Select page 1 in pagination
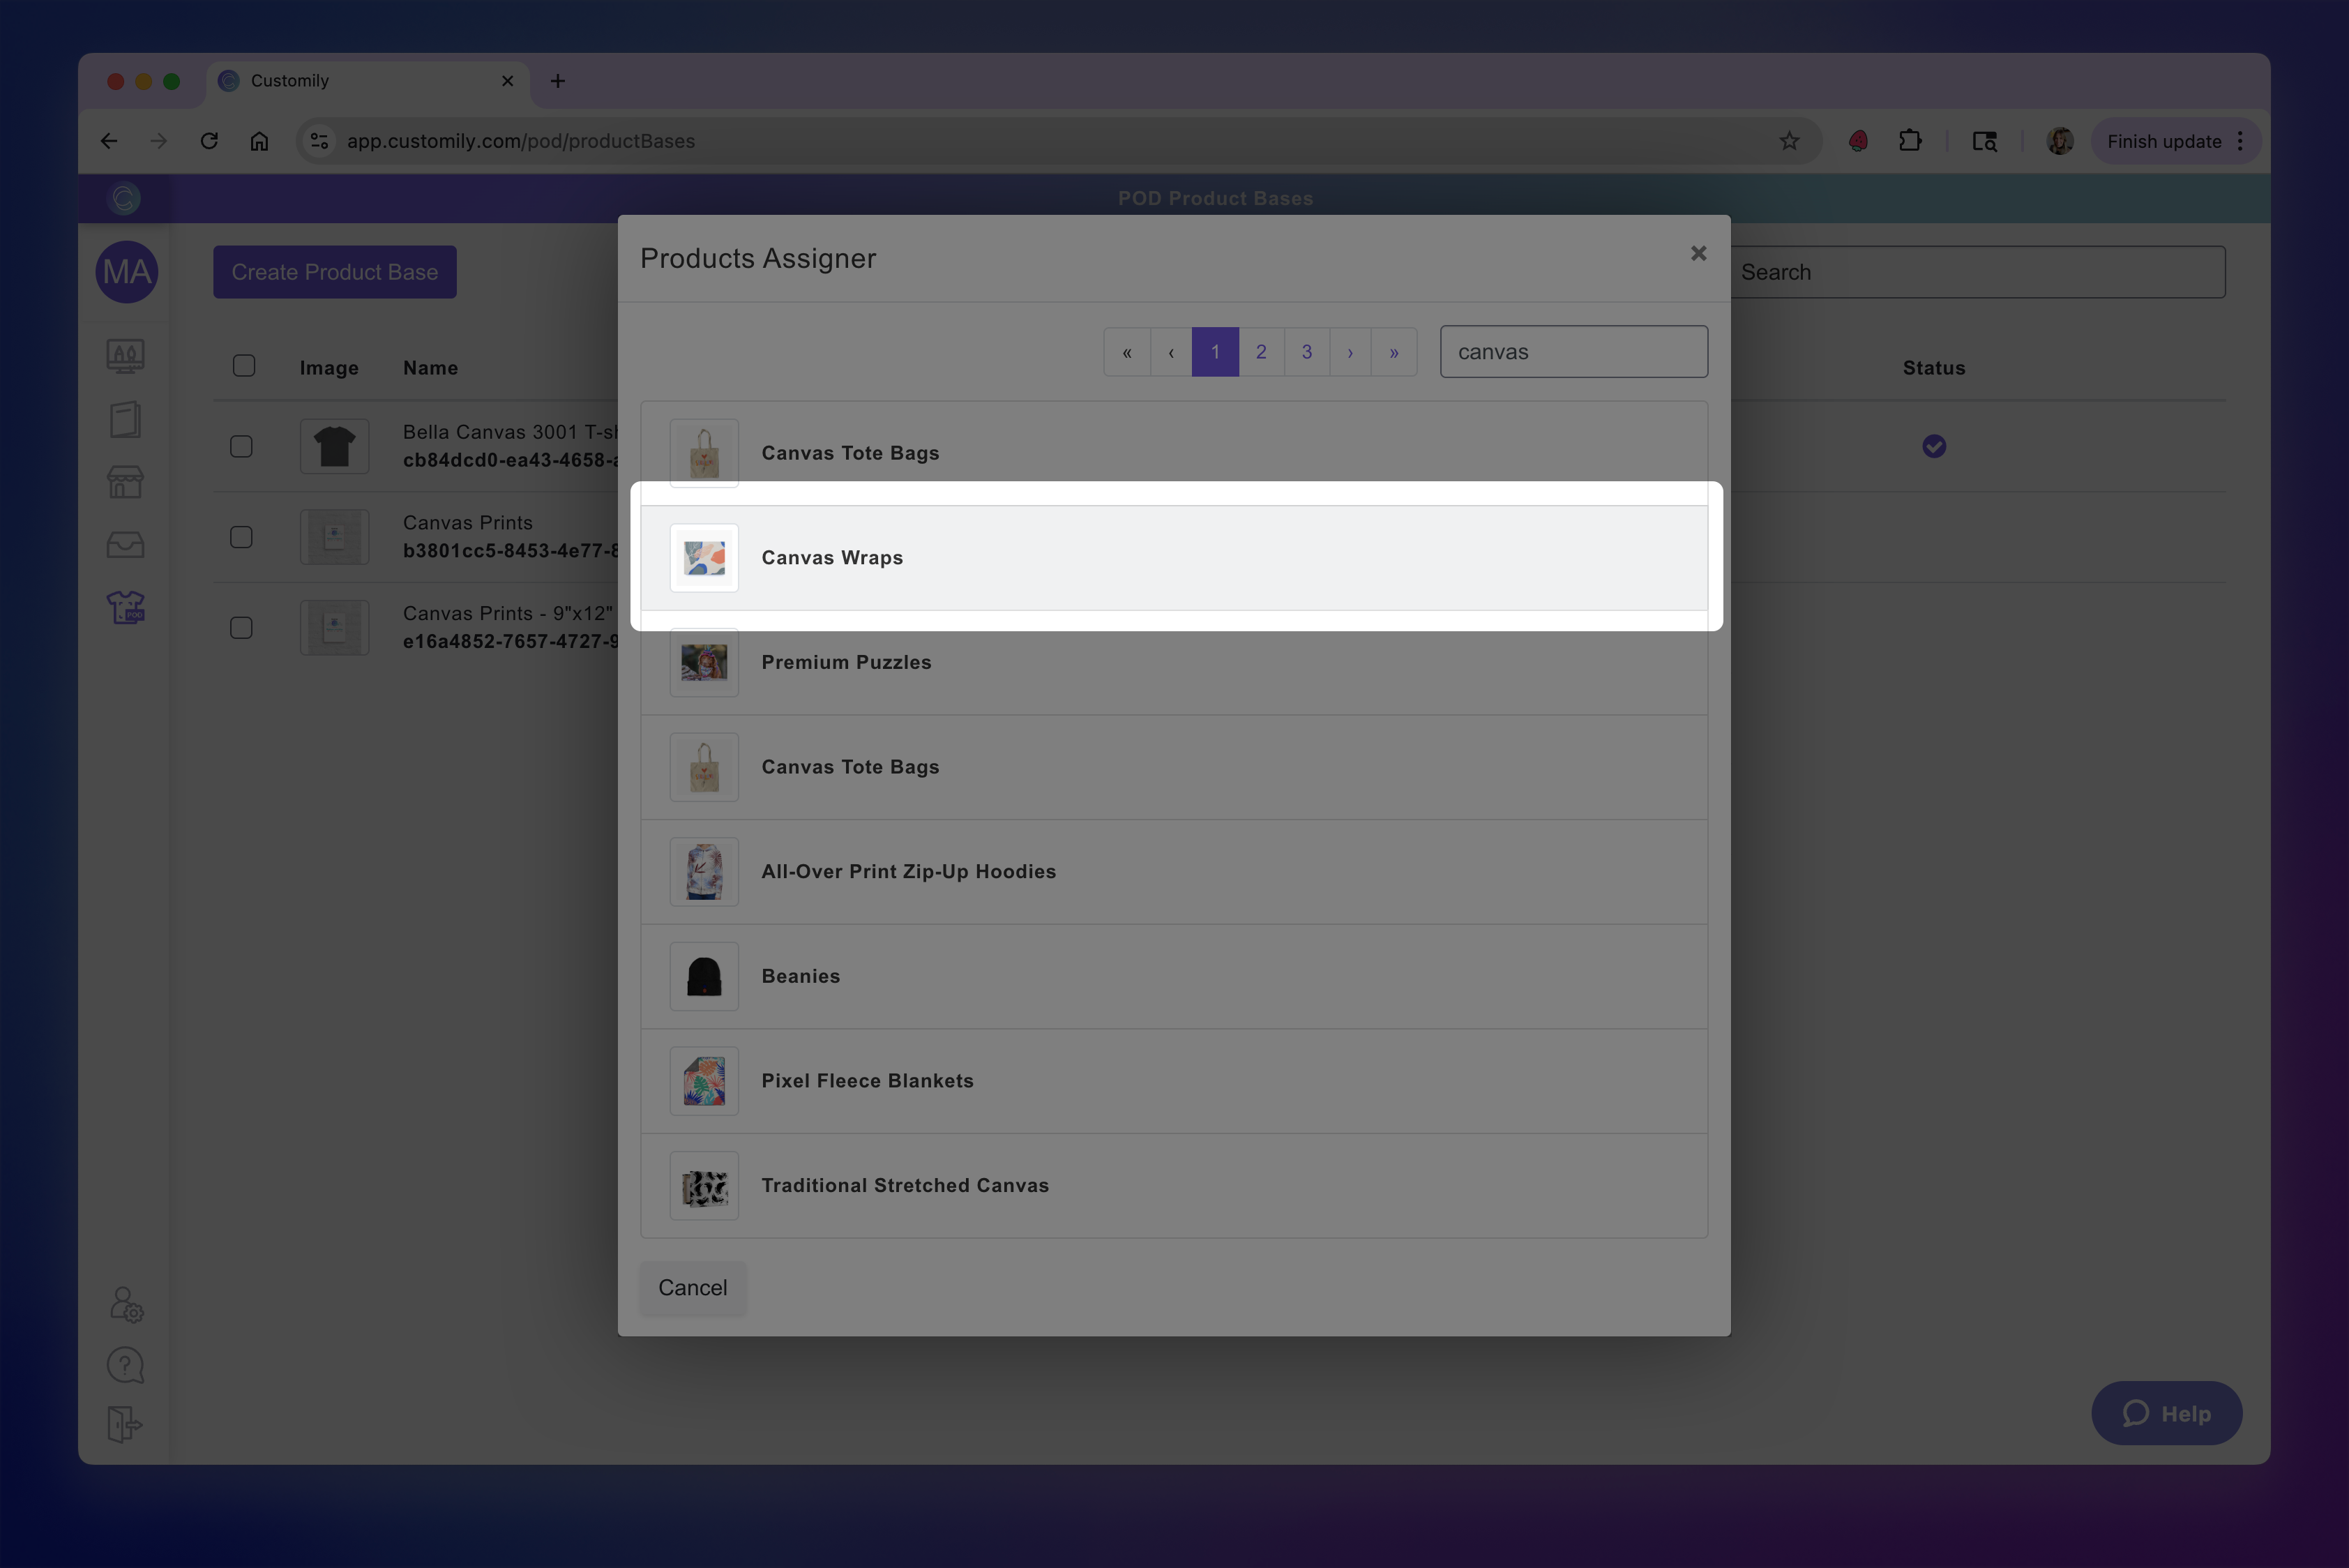2349x1568 pixels. (x=1215, y=352)
